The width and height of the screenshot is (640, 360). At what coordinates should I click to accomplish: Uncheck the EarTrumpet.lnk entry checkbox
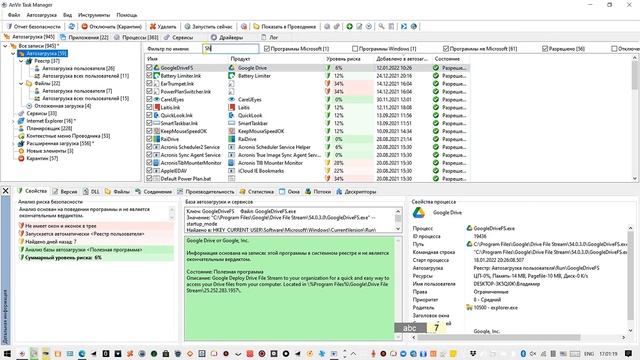149,84
